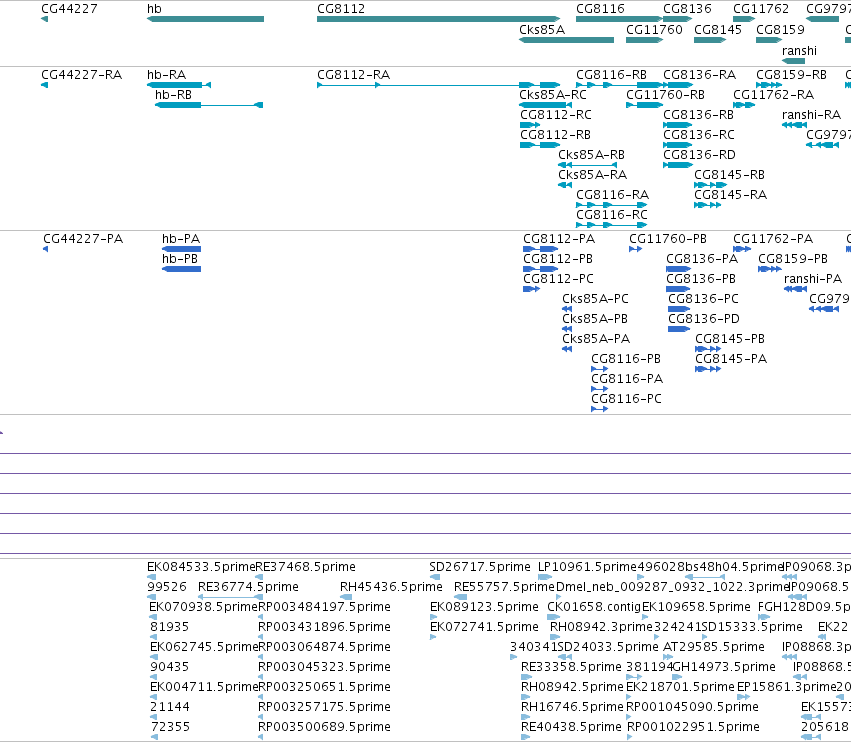Screen dimensions: 851x742
Task: Click transcript label CG8116-RB
Action: click(612, 75)
